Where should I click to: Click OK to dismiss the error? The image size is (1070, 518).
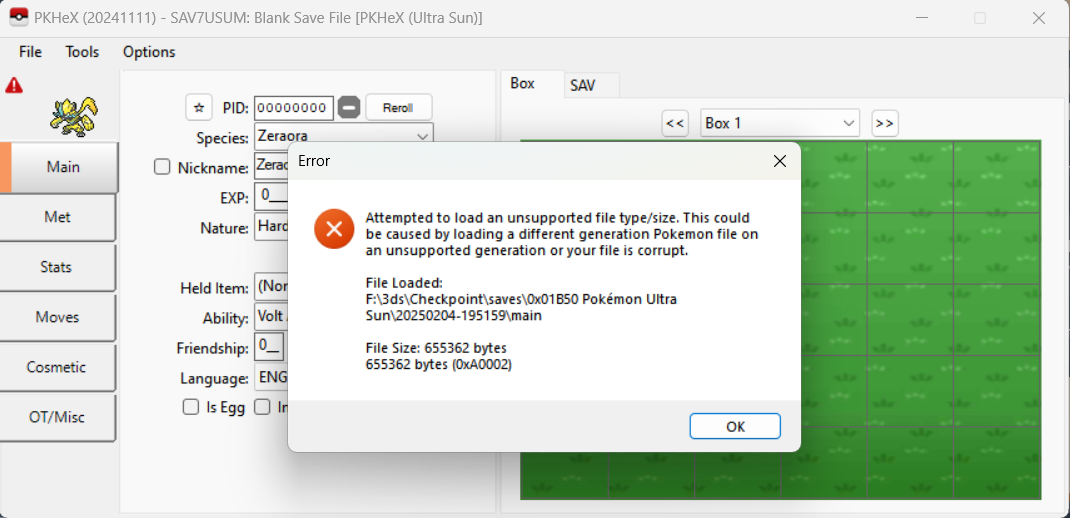(x=735, y=427)
